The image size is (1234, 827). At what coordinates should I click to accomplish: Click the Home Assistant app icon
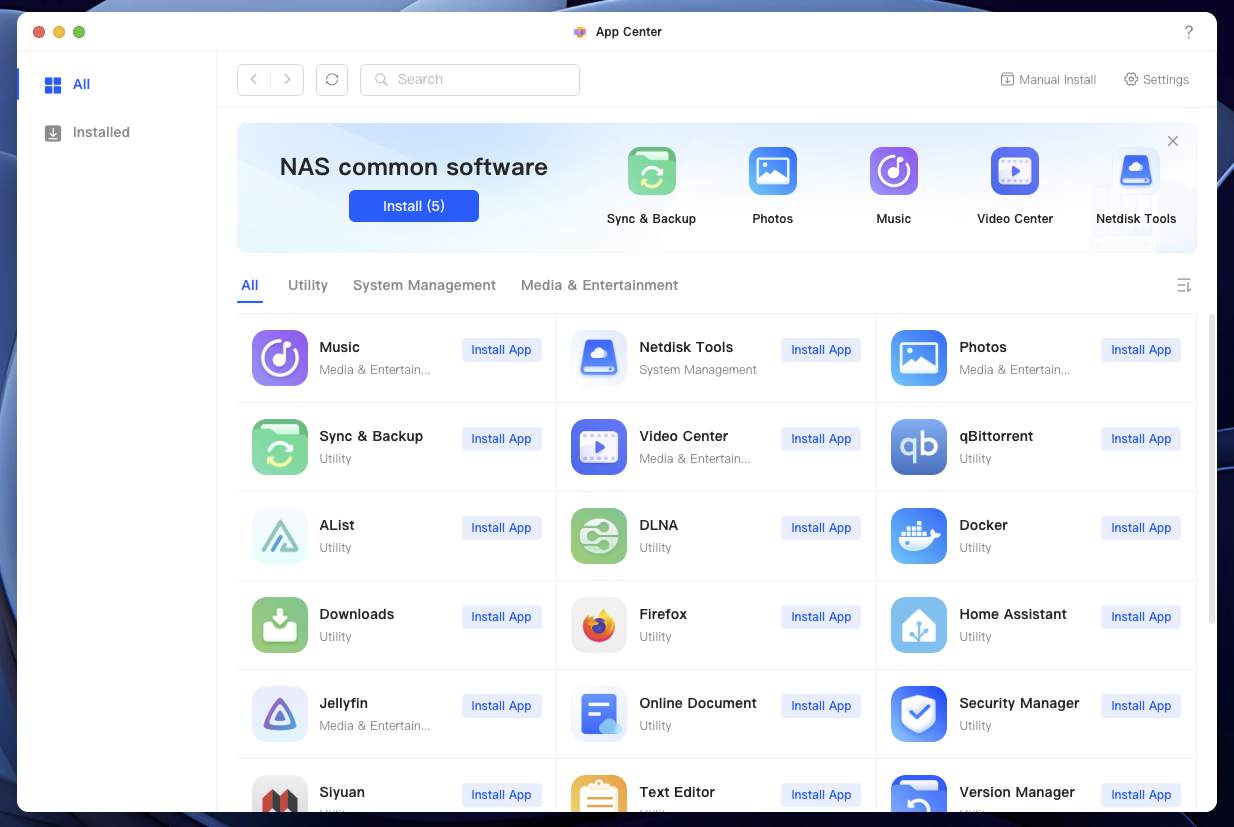(919, 625)
